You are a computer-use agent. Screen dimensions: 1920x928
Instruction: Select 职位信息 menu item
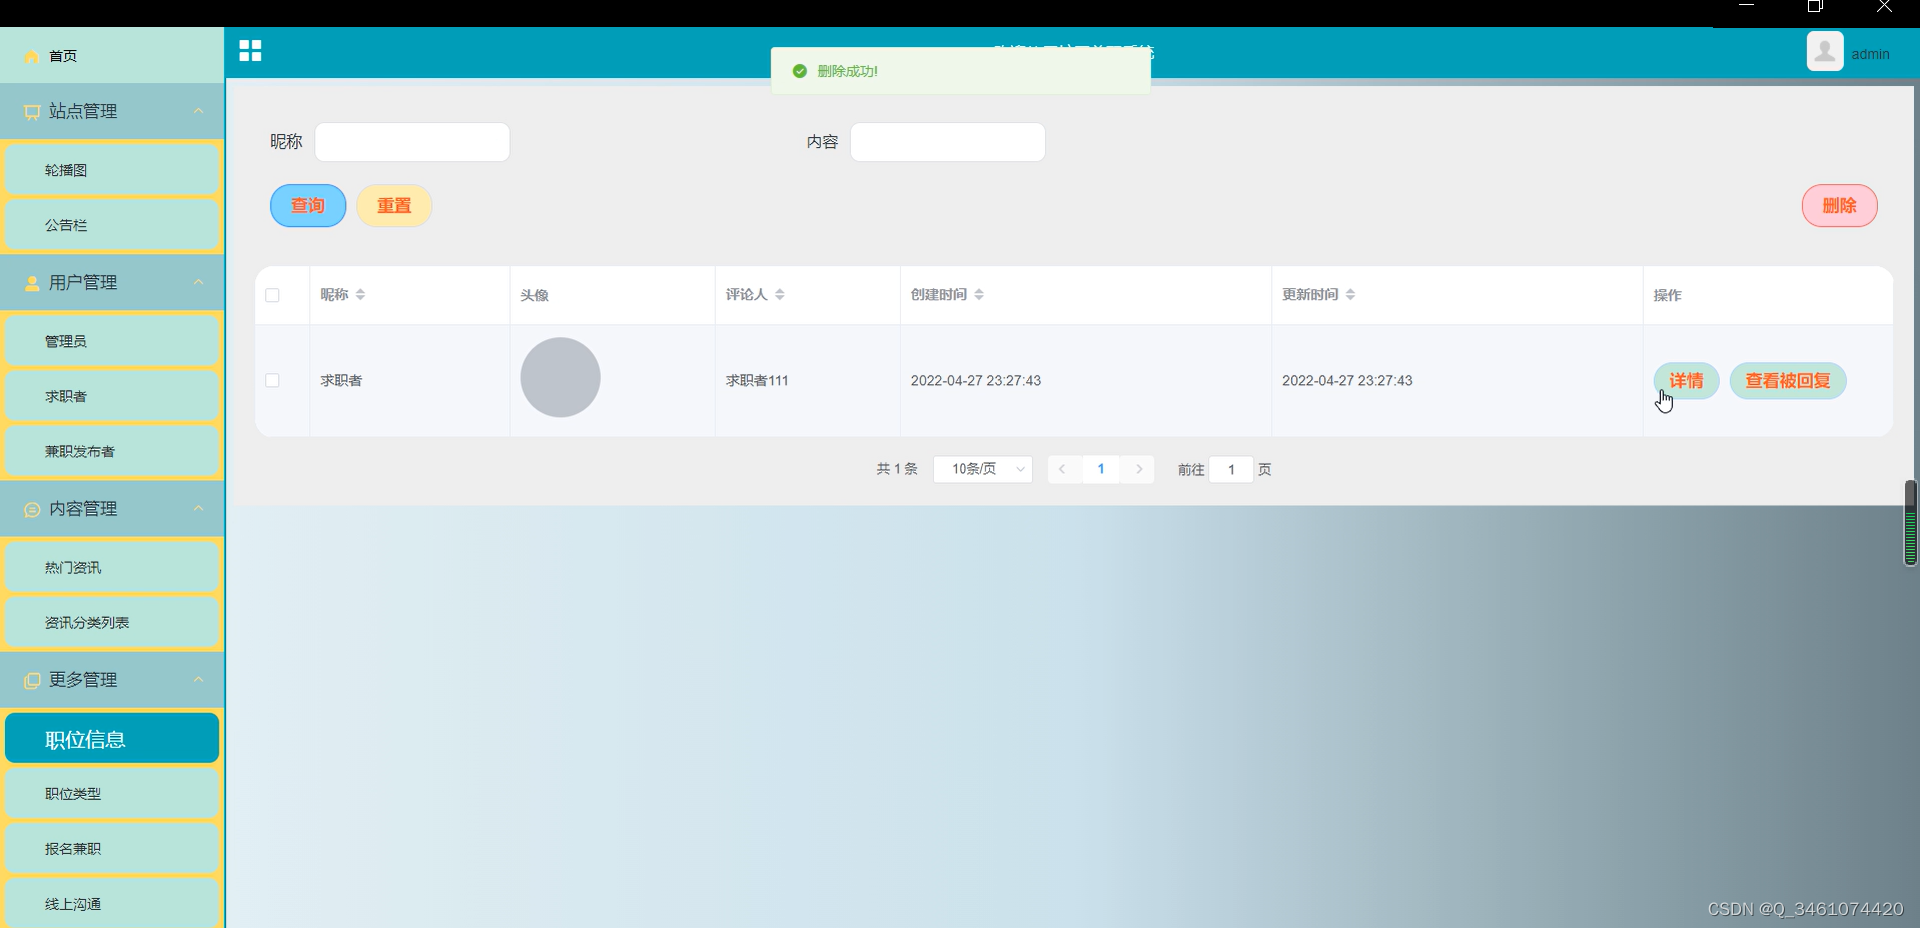[x=112, y=738]
